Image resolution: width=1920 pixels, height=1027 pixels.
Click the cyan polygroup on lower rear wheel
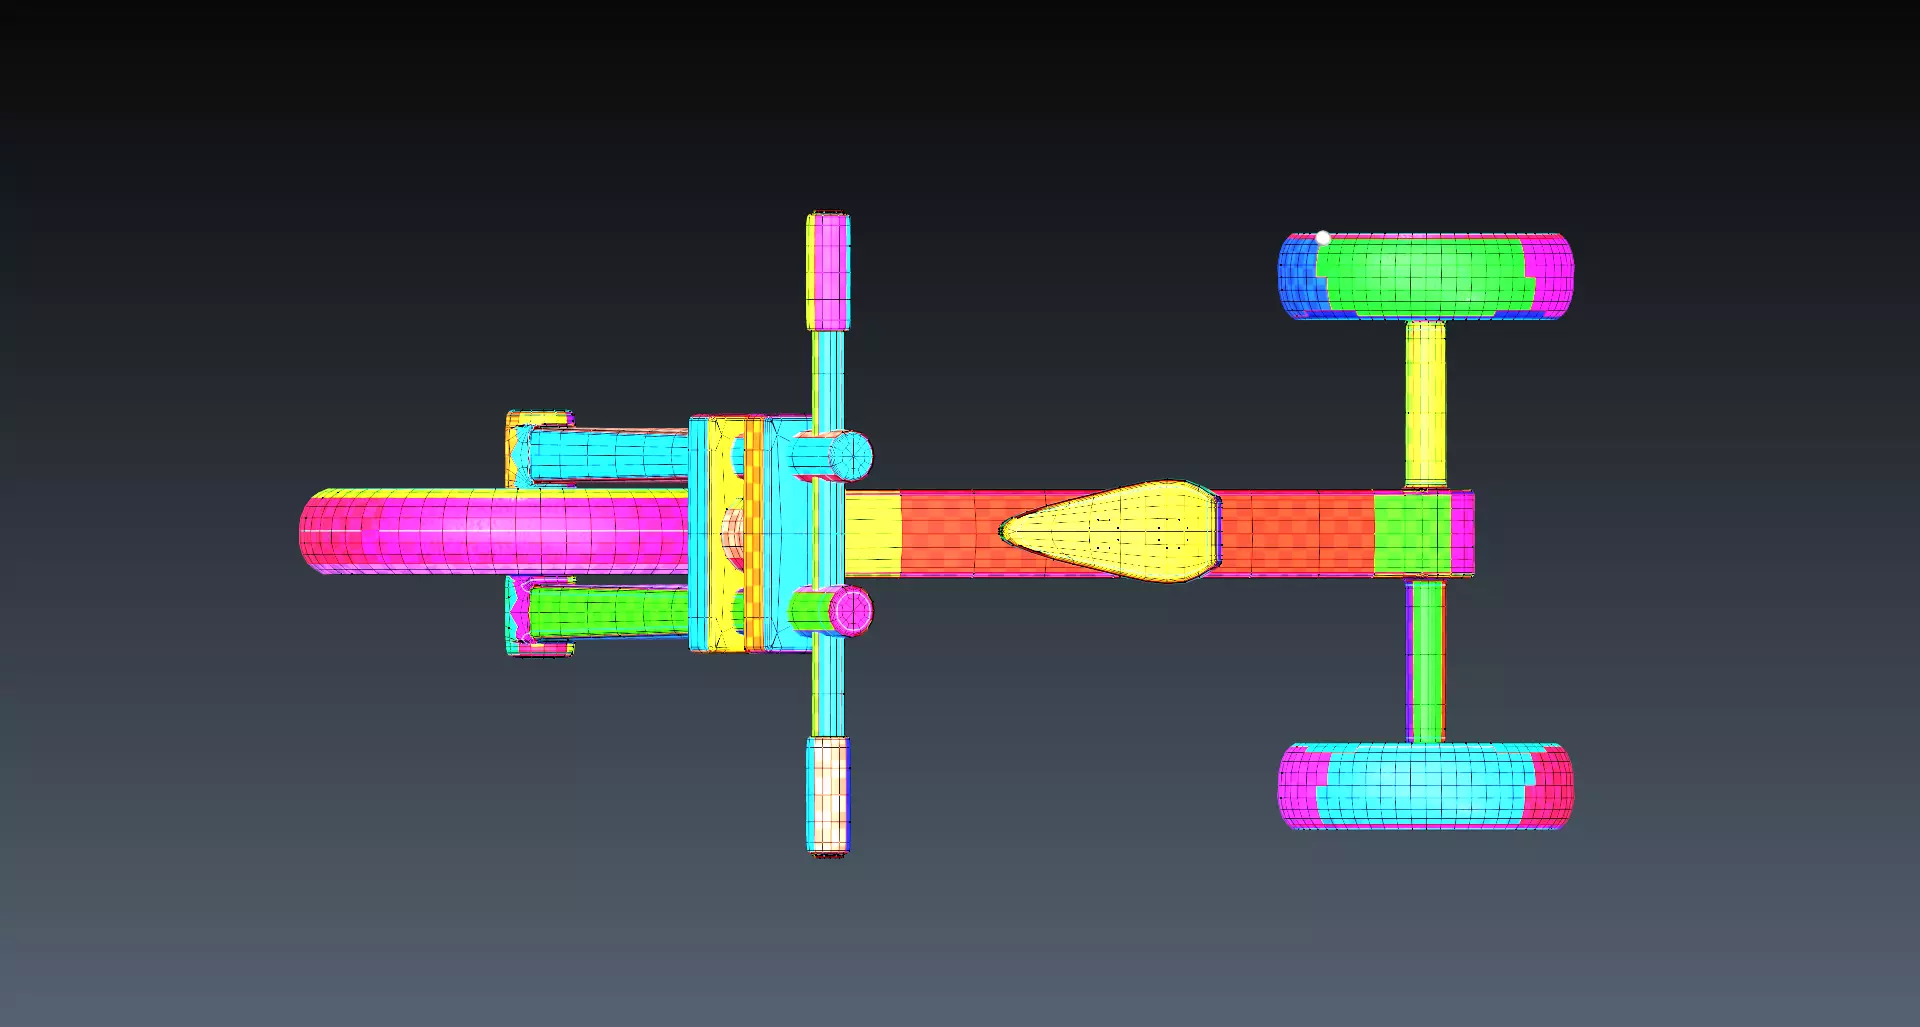[x=1425, y=785]
